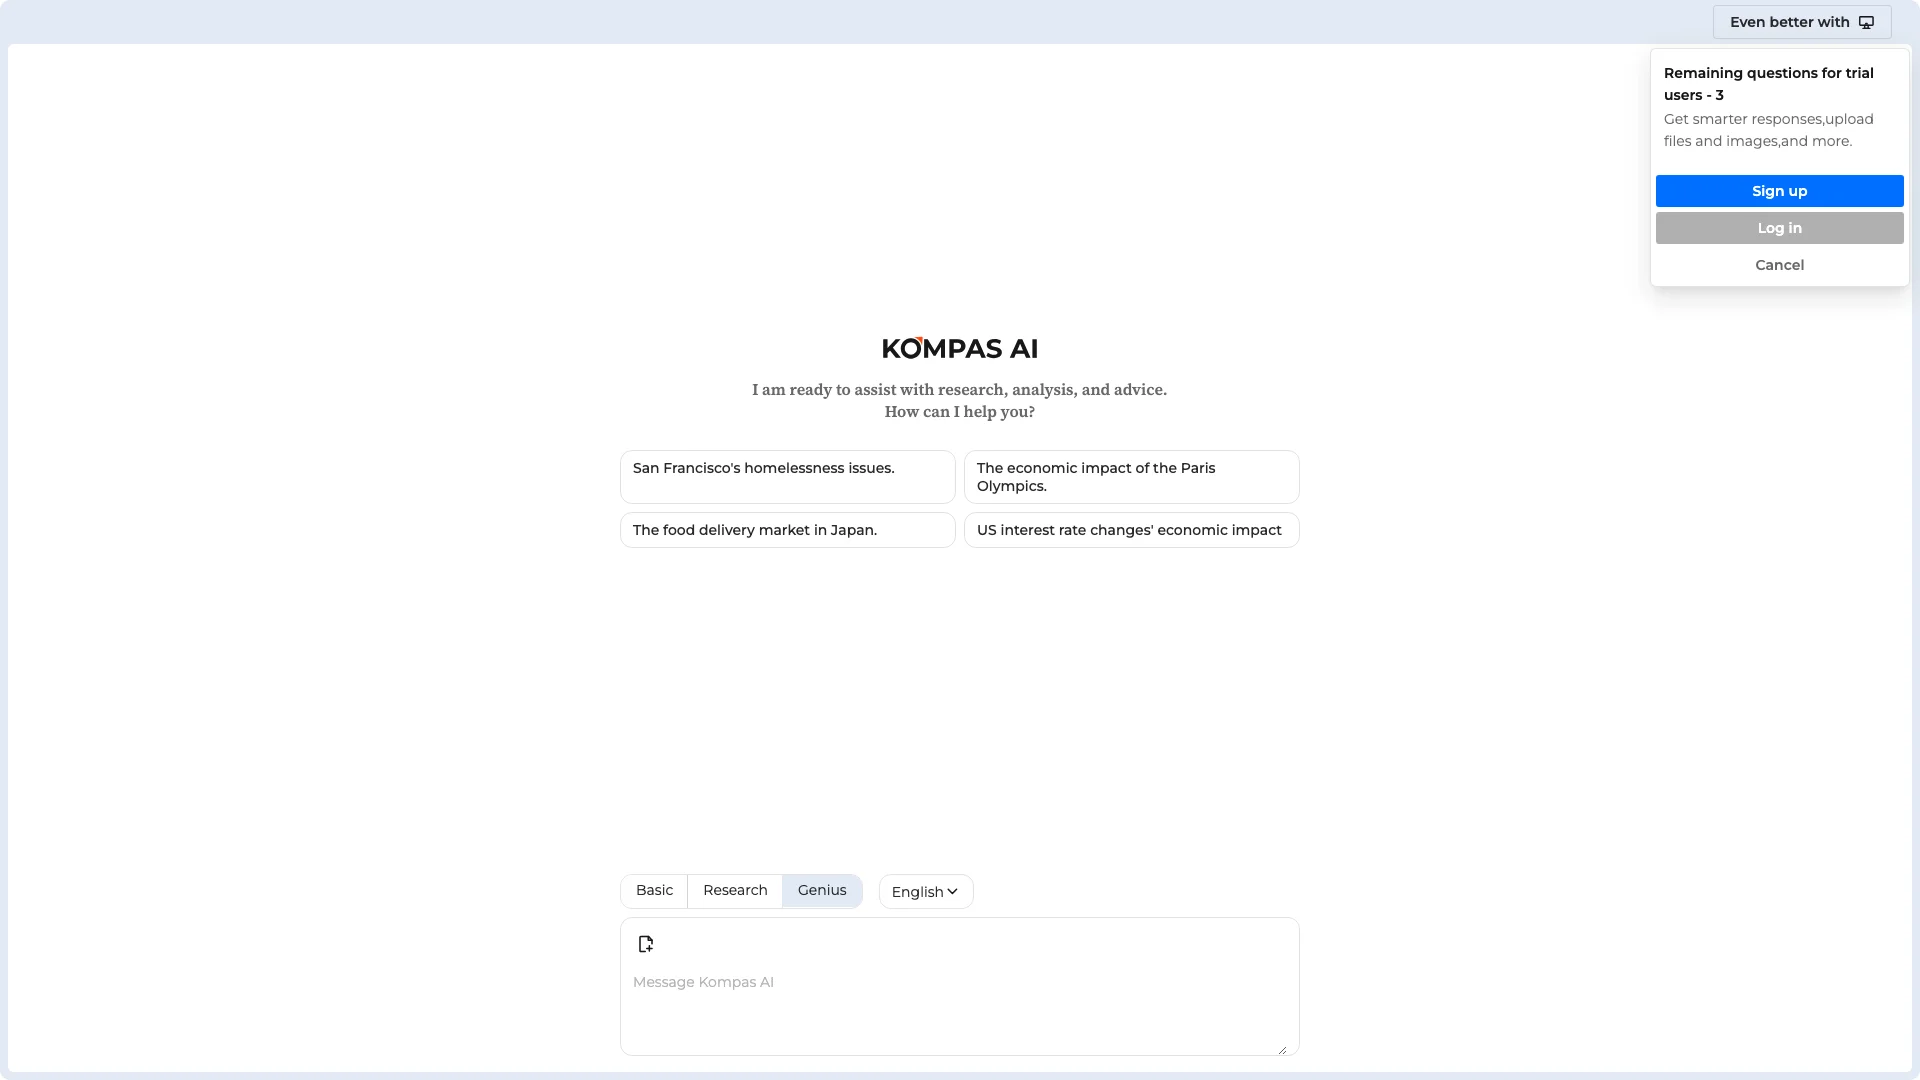
Task: Choose US interest rate changes suggestion
Action: point(1132,530)
